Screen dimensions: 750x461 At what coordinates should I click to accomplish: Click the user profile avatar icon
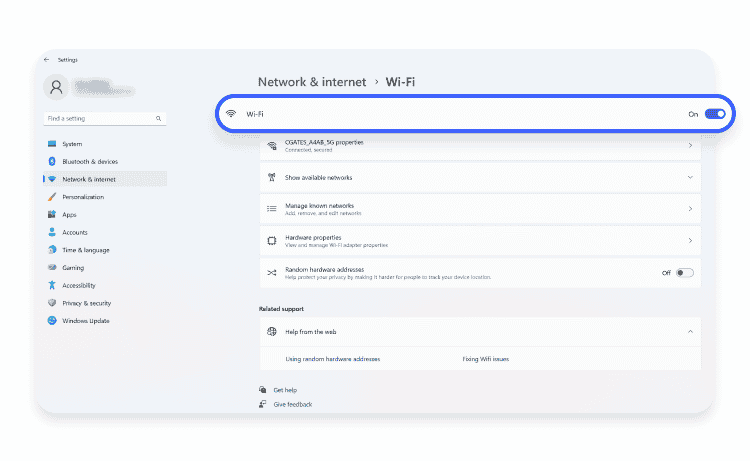(x=56, y=87)
